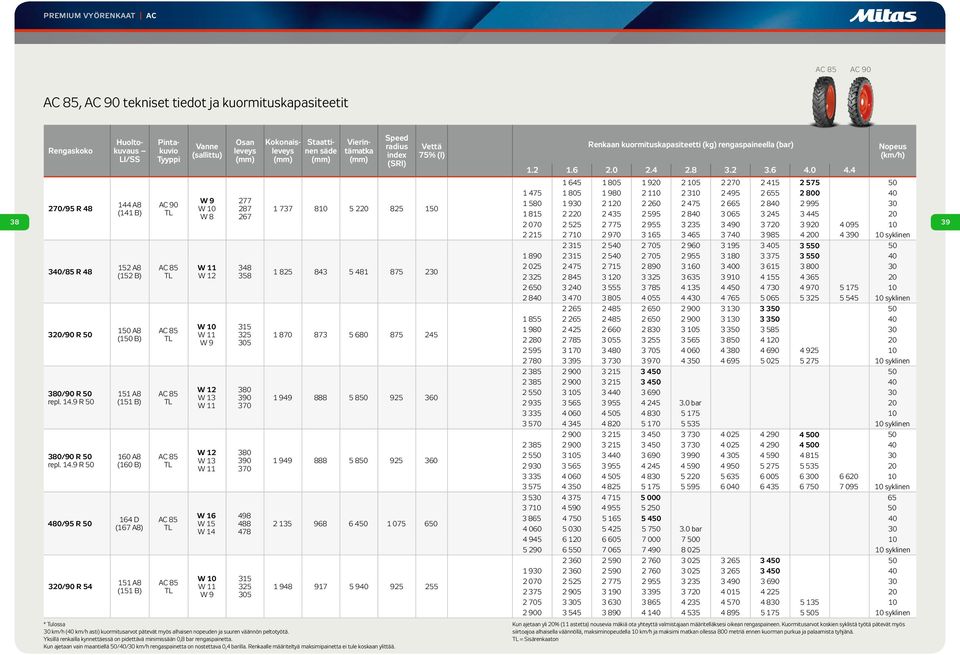
Task: Click the AC 85 tire image
Action: [825, 101]
